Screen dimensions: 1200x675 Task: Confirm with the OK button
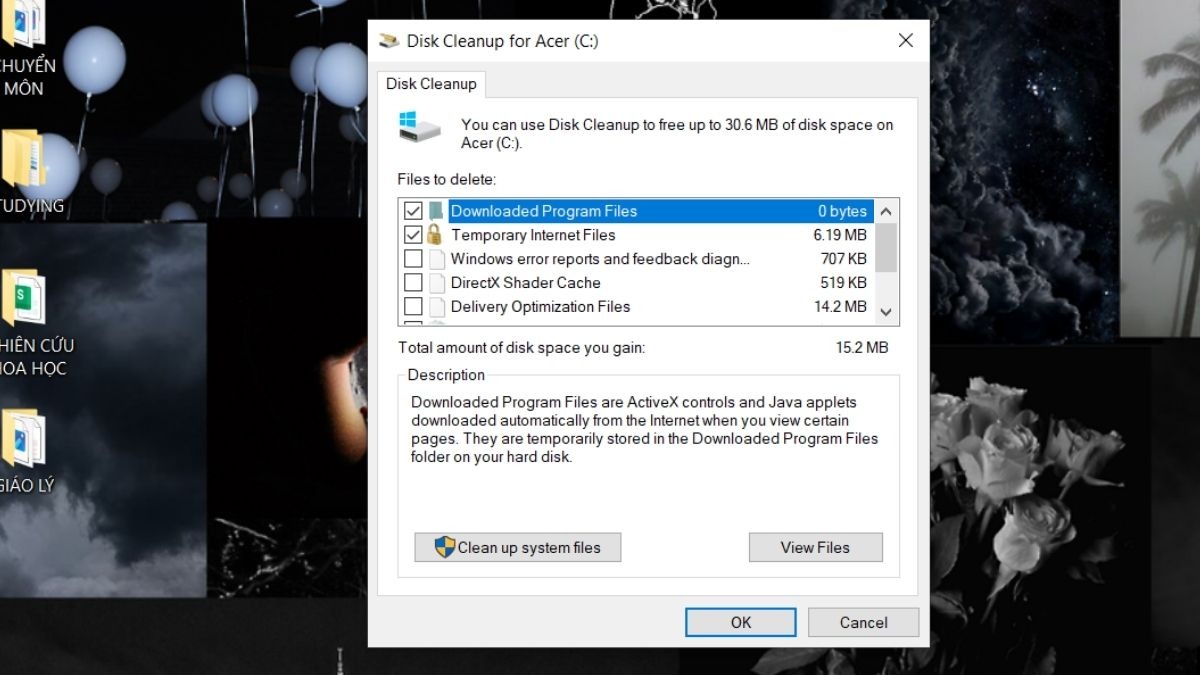pyautogui.click(x=741, y=622)
